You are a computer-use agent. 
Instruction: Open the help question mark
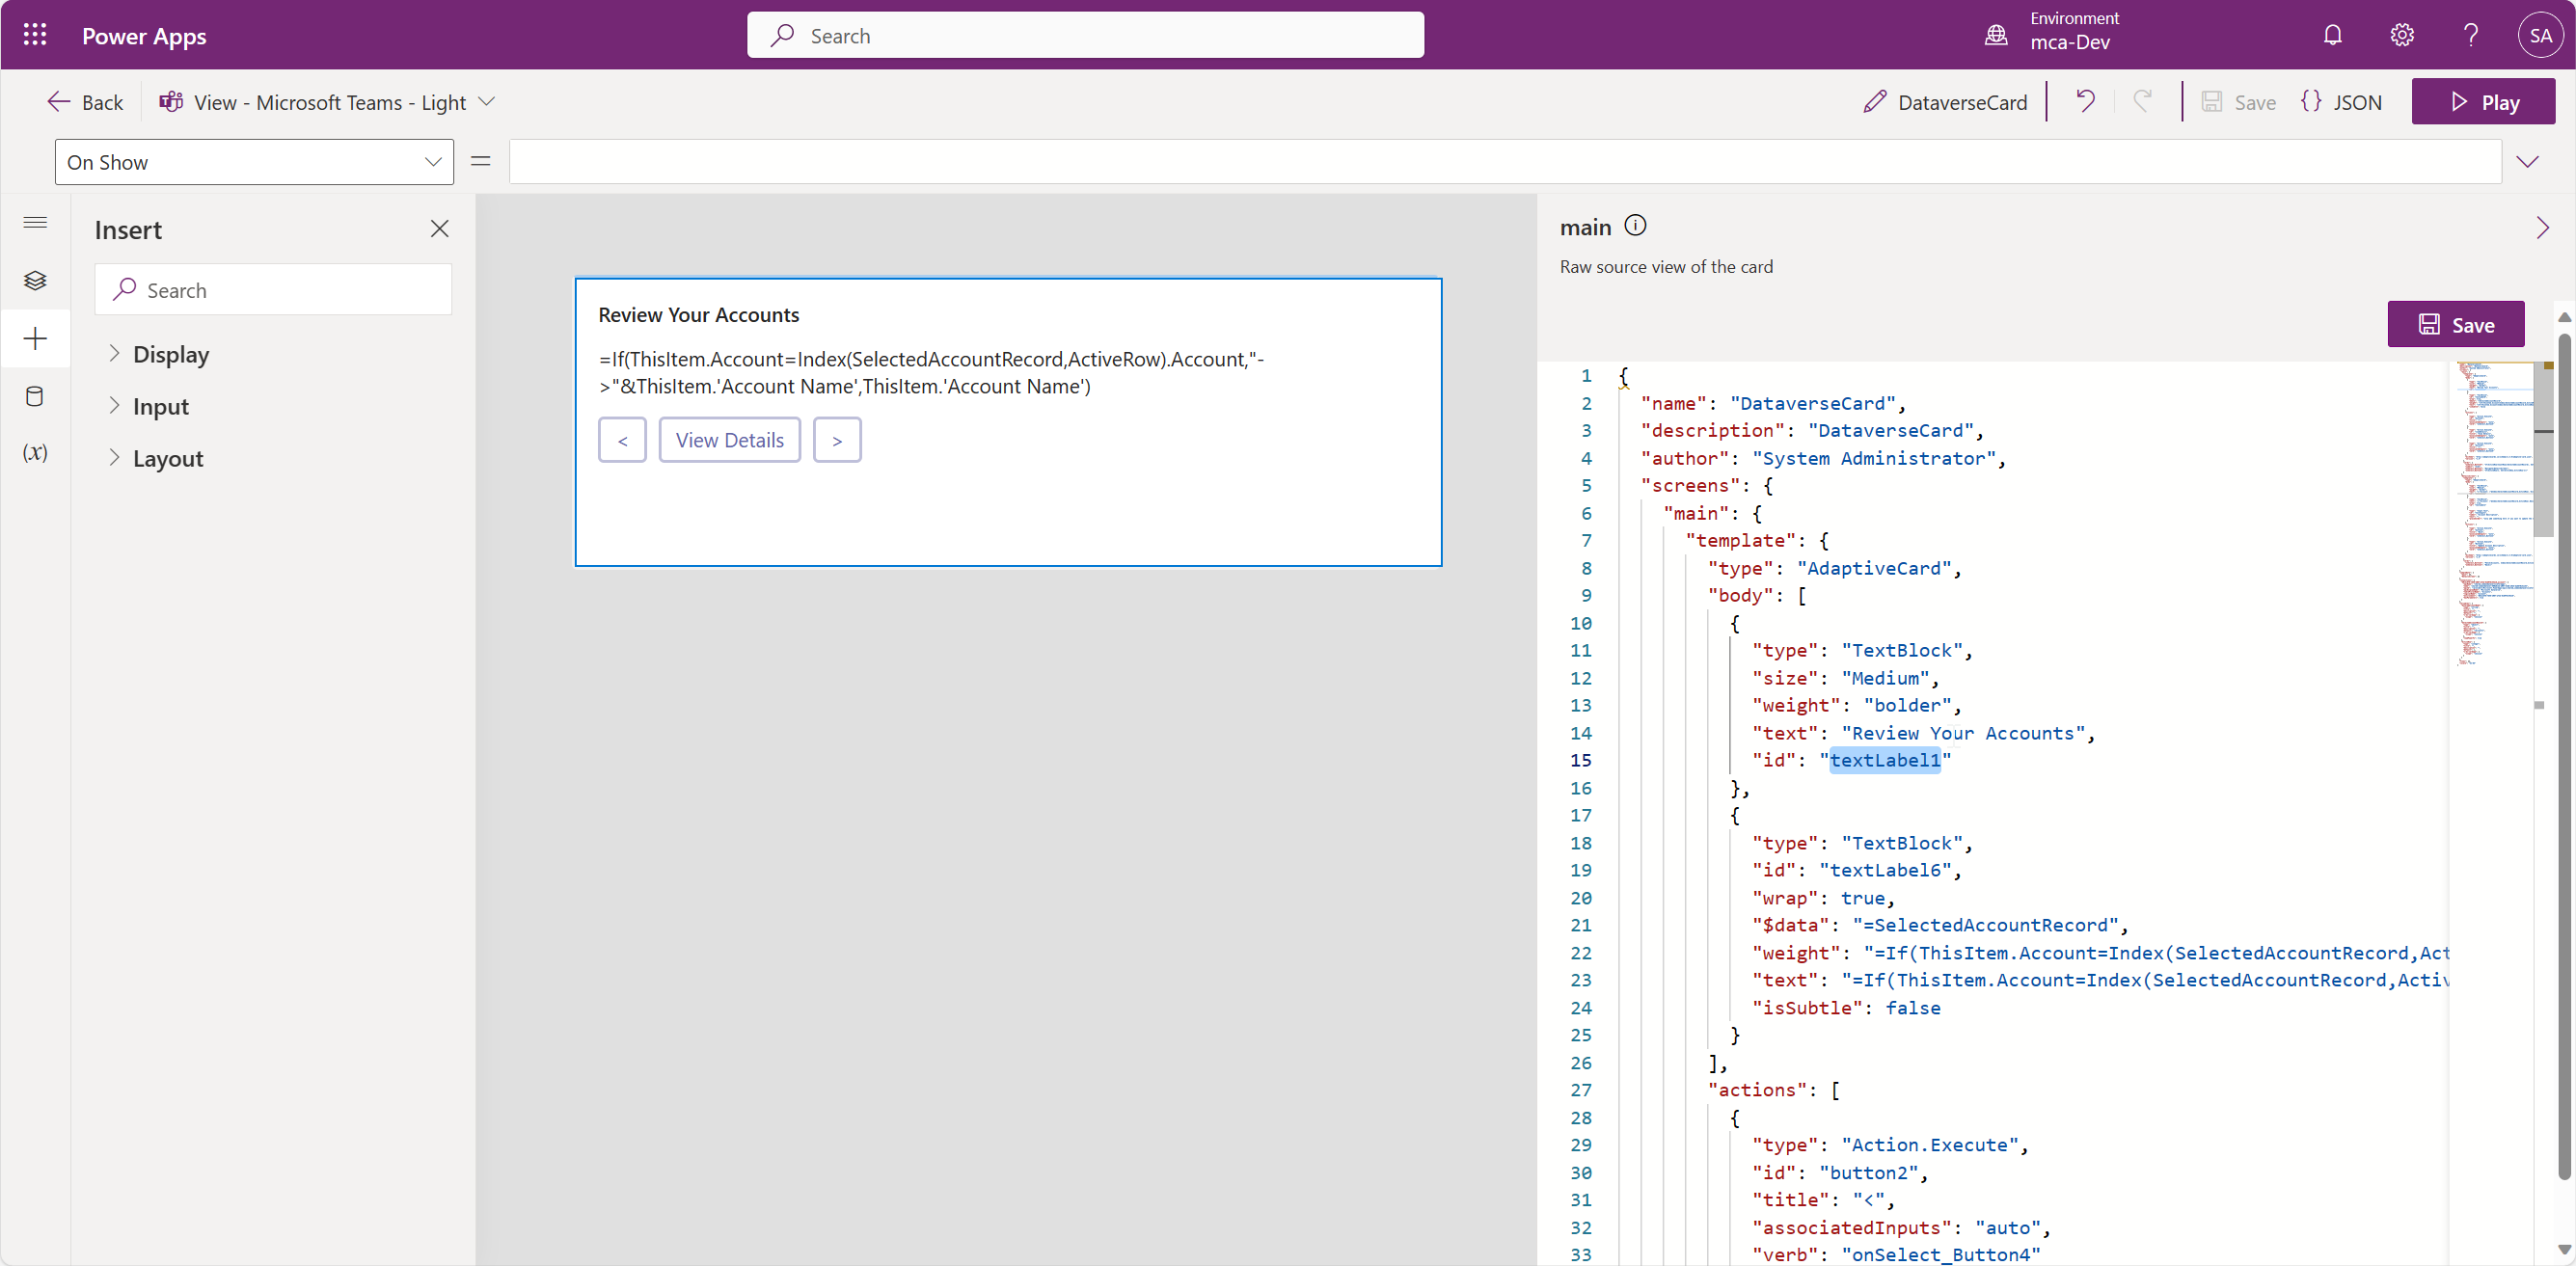point(2471,34)
